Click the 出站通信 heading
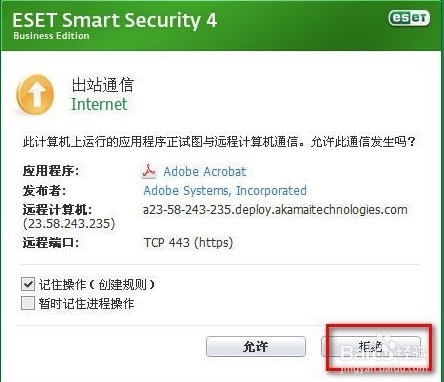This screenshot has width=444, height=382. tap(102, 85)
